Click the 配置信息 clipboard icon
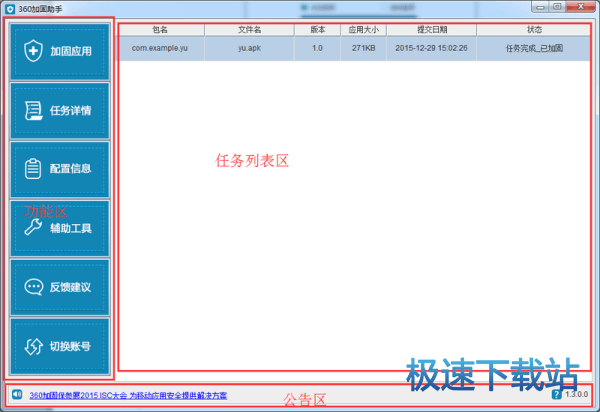 click(x=33, y=169)
